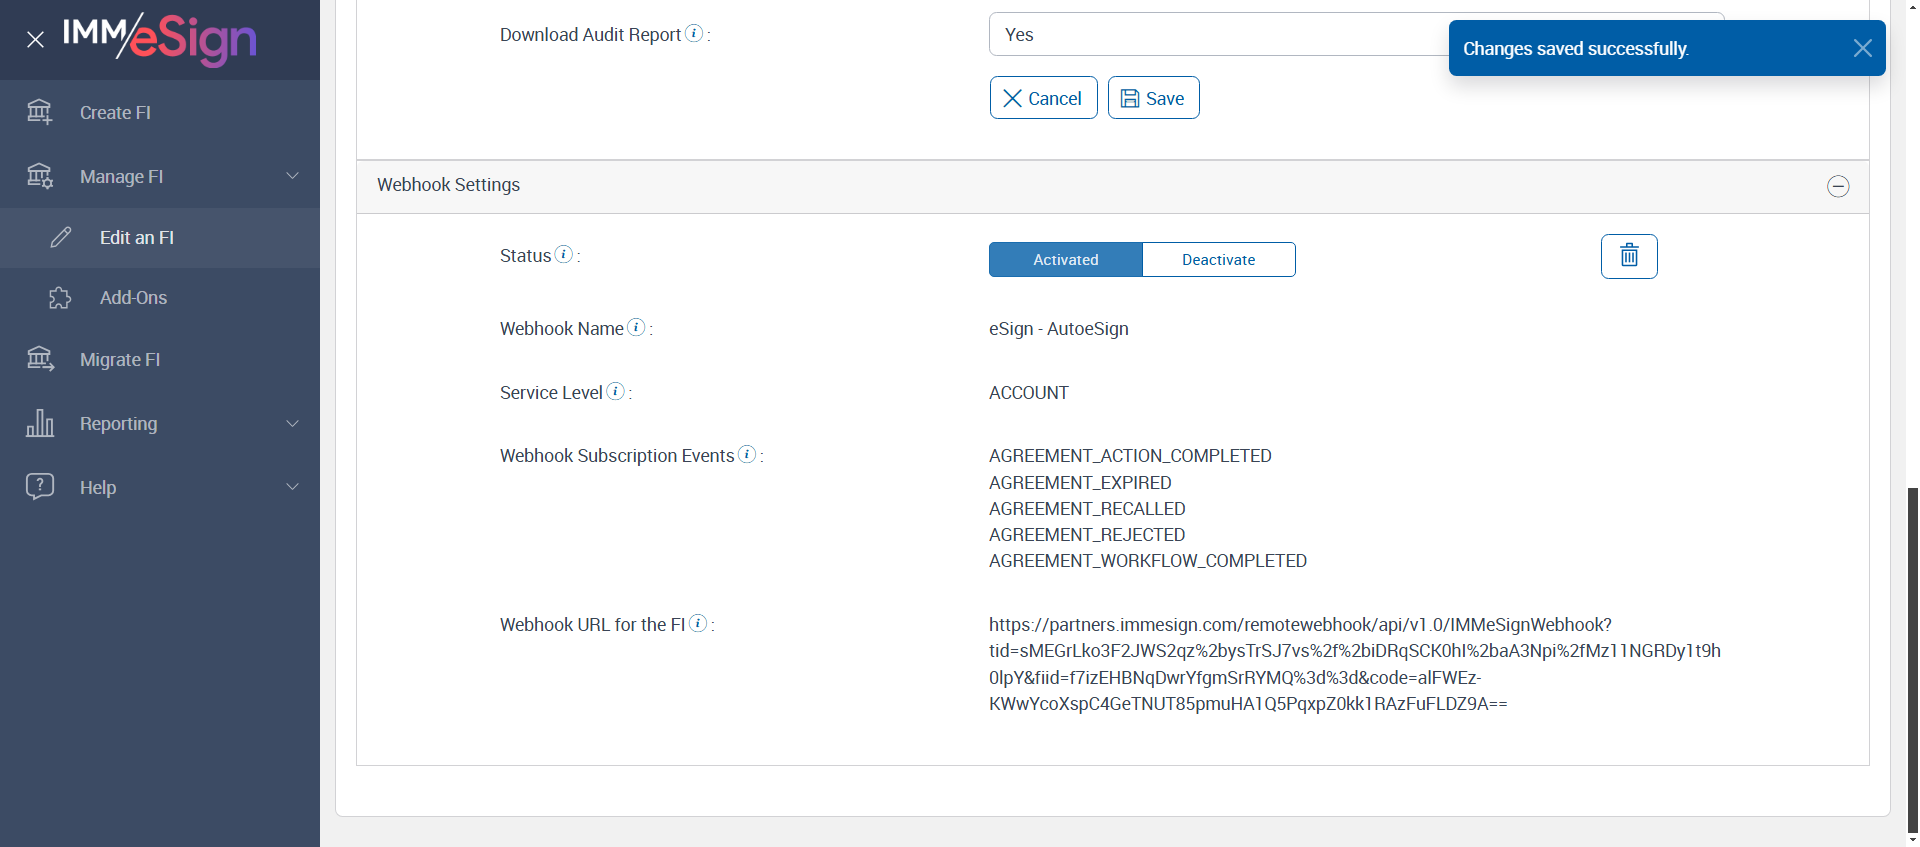Click the Manage FI bank gear icon

coord(40,176)
